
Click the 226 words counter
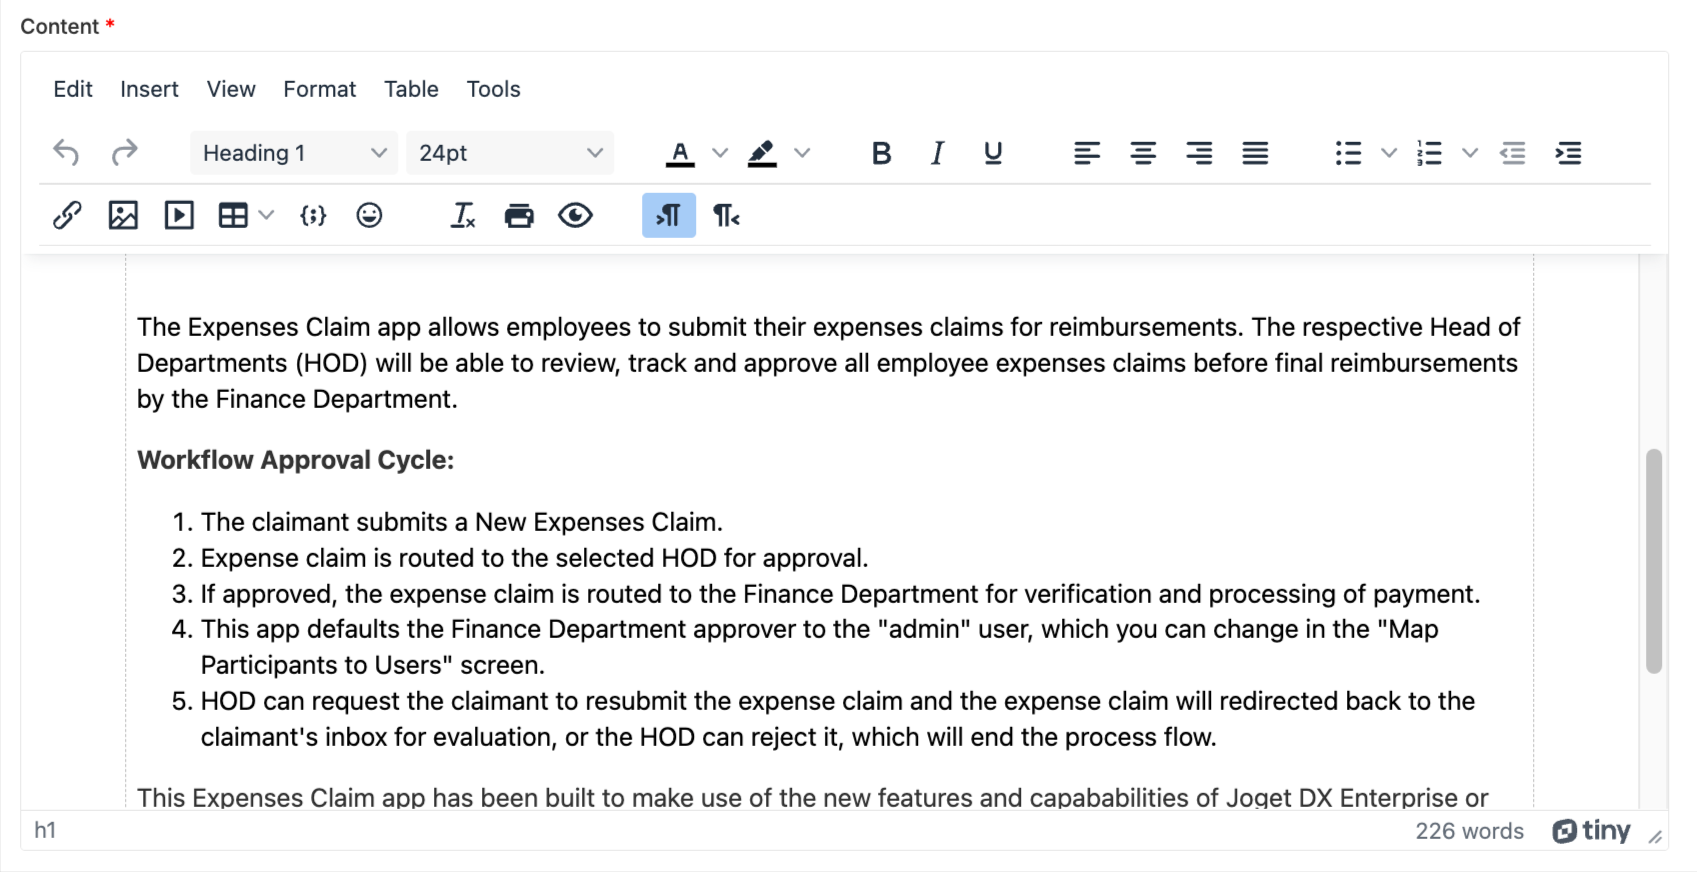click(1469, 831)
